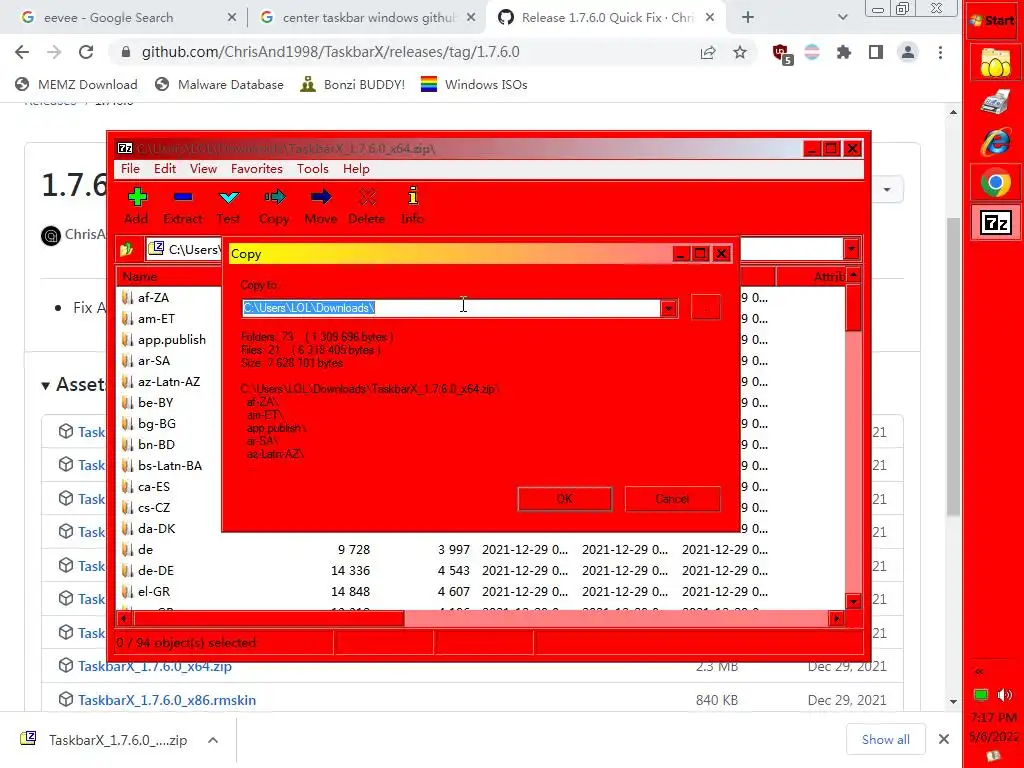Image resolution: width=1024 pixels, height=768 pixels.
Task: Click the share page icon in address bar
Action: [x=708, y=52]
